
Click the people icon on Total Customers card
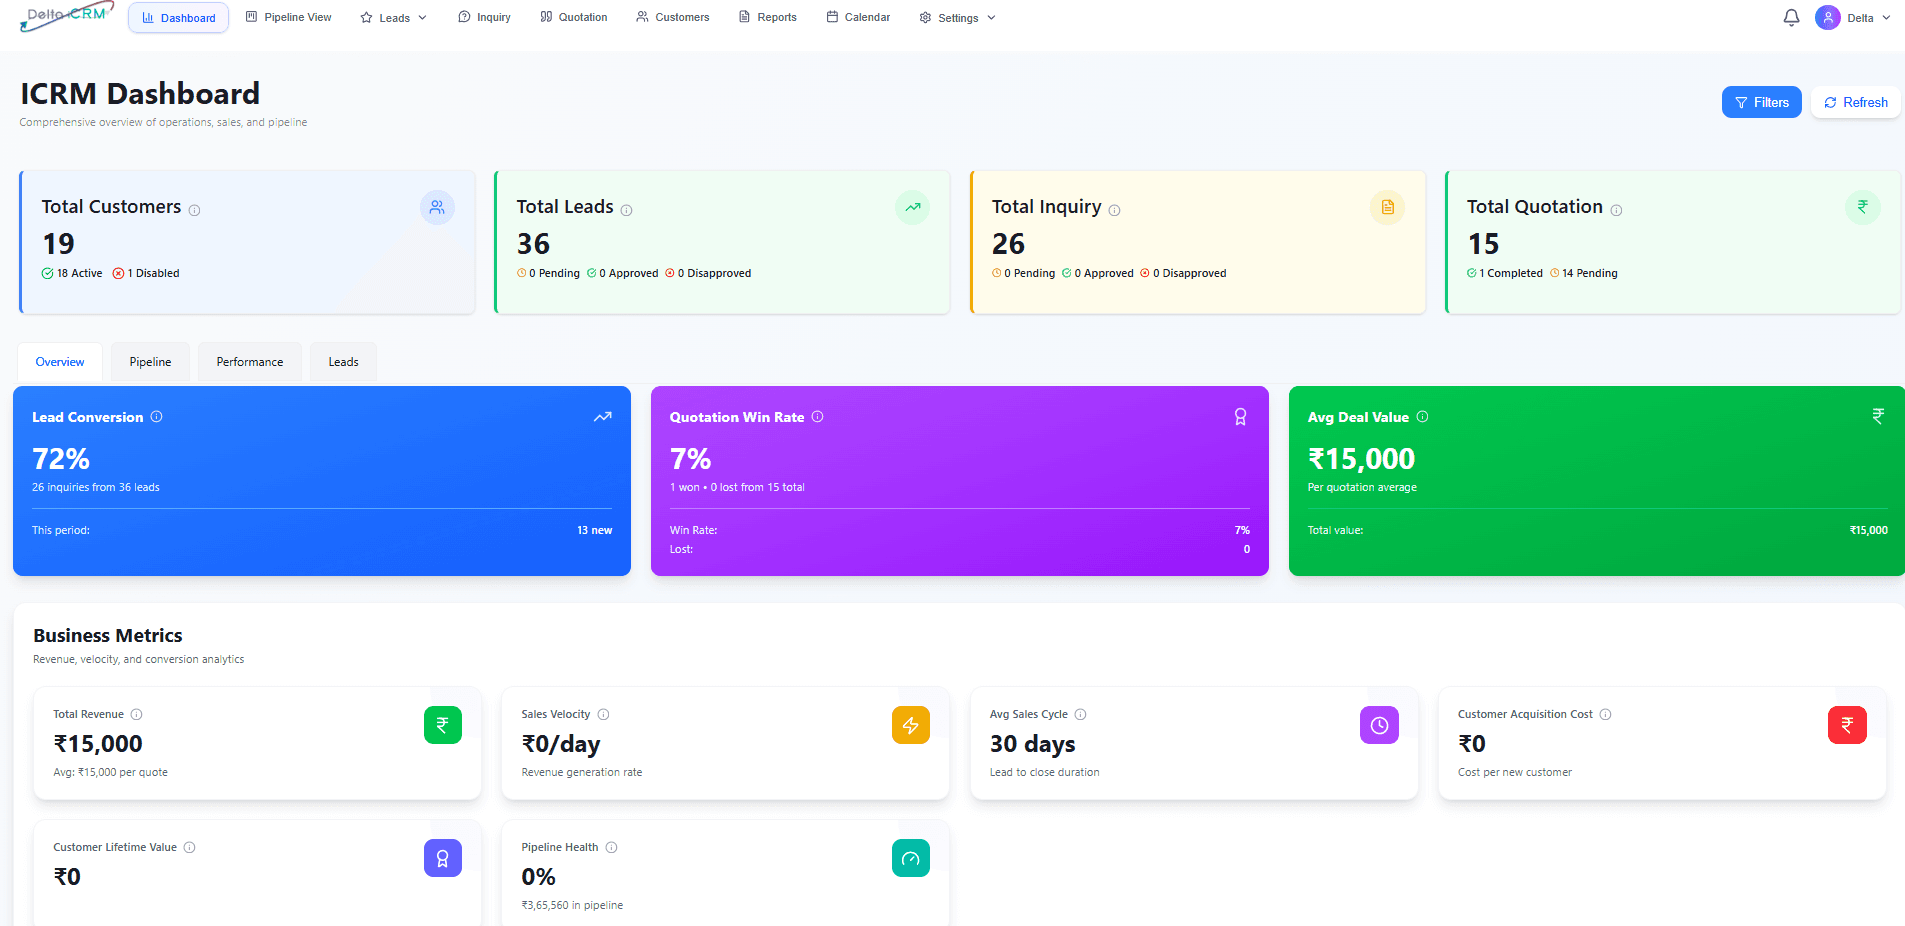pyautogui.click(x=437, y=207)
